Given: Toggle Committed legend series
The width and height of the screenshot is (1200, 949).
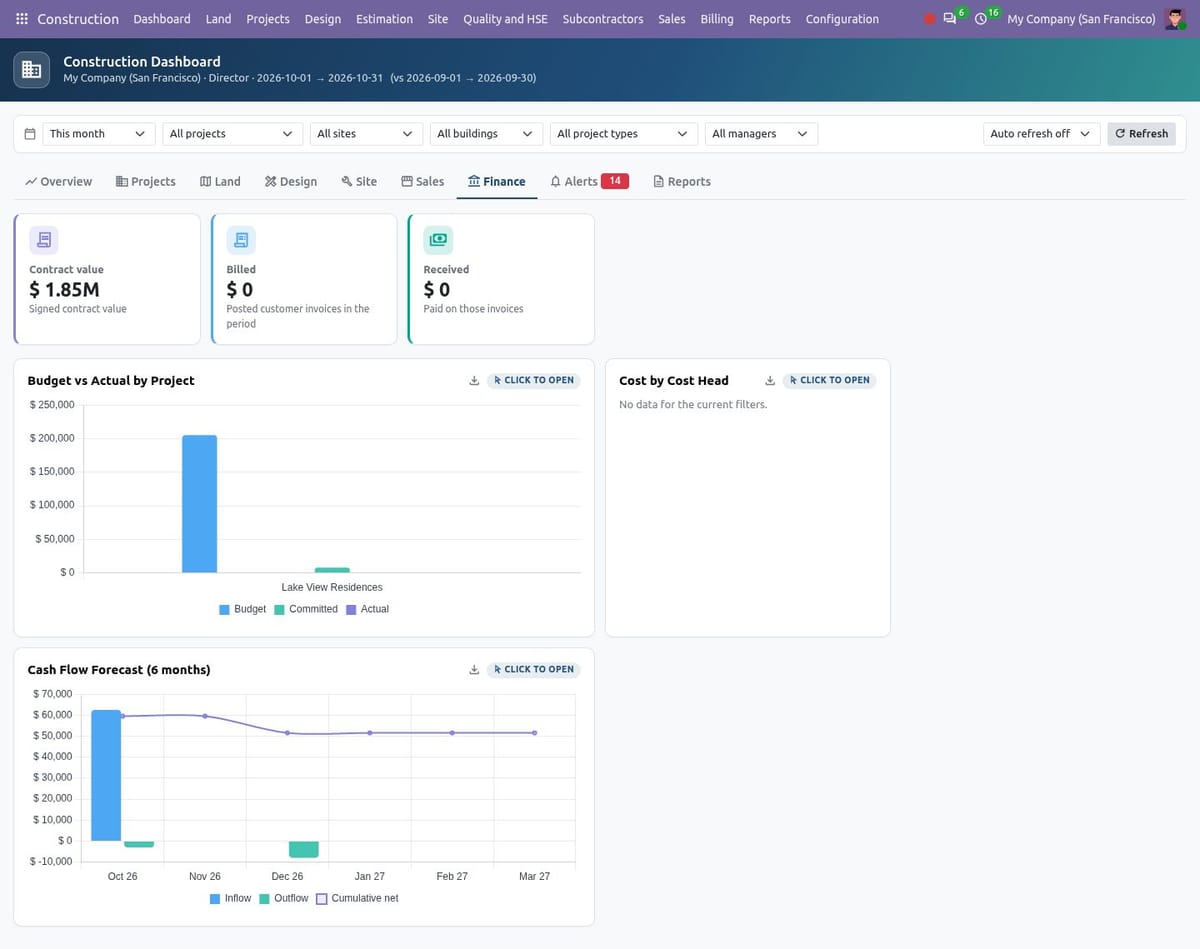Looking at the screenshot, I should pyautogui.click(x=306, y=609).
